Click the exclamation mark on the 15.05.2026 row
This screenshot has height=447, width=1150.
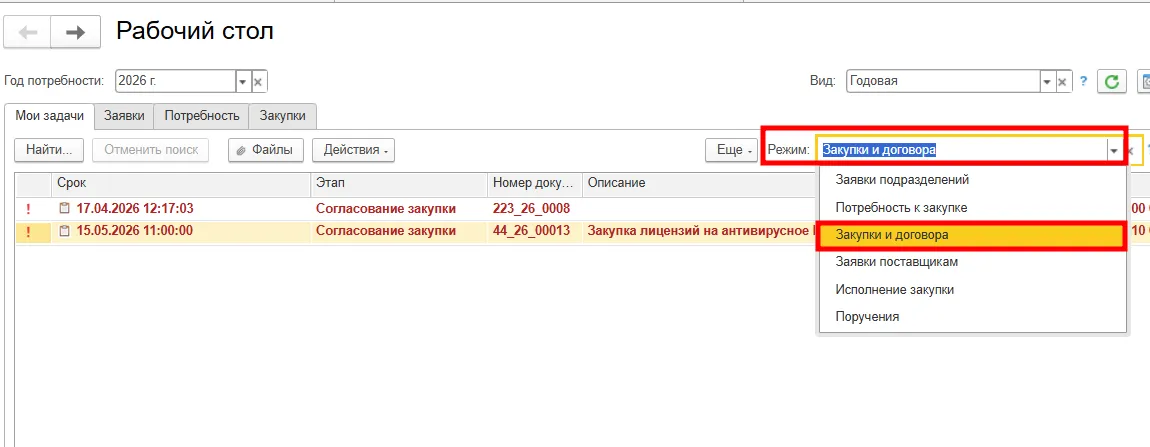28,233
